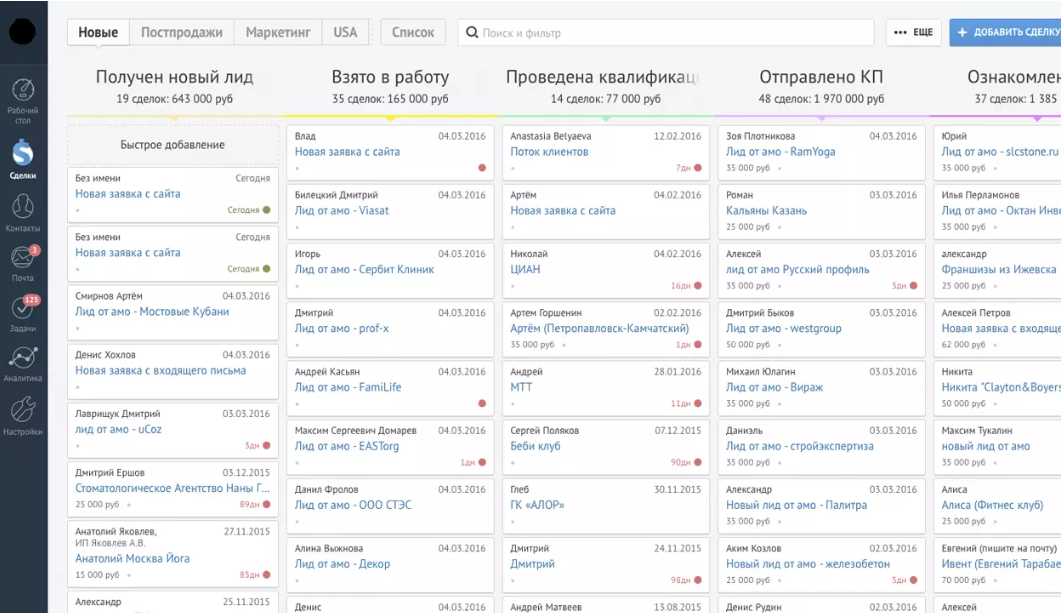Open Новый лид от амо - Палитра deal
Viewport: 1061px width, 613px height.
coord(796,505)
